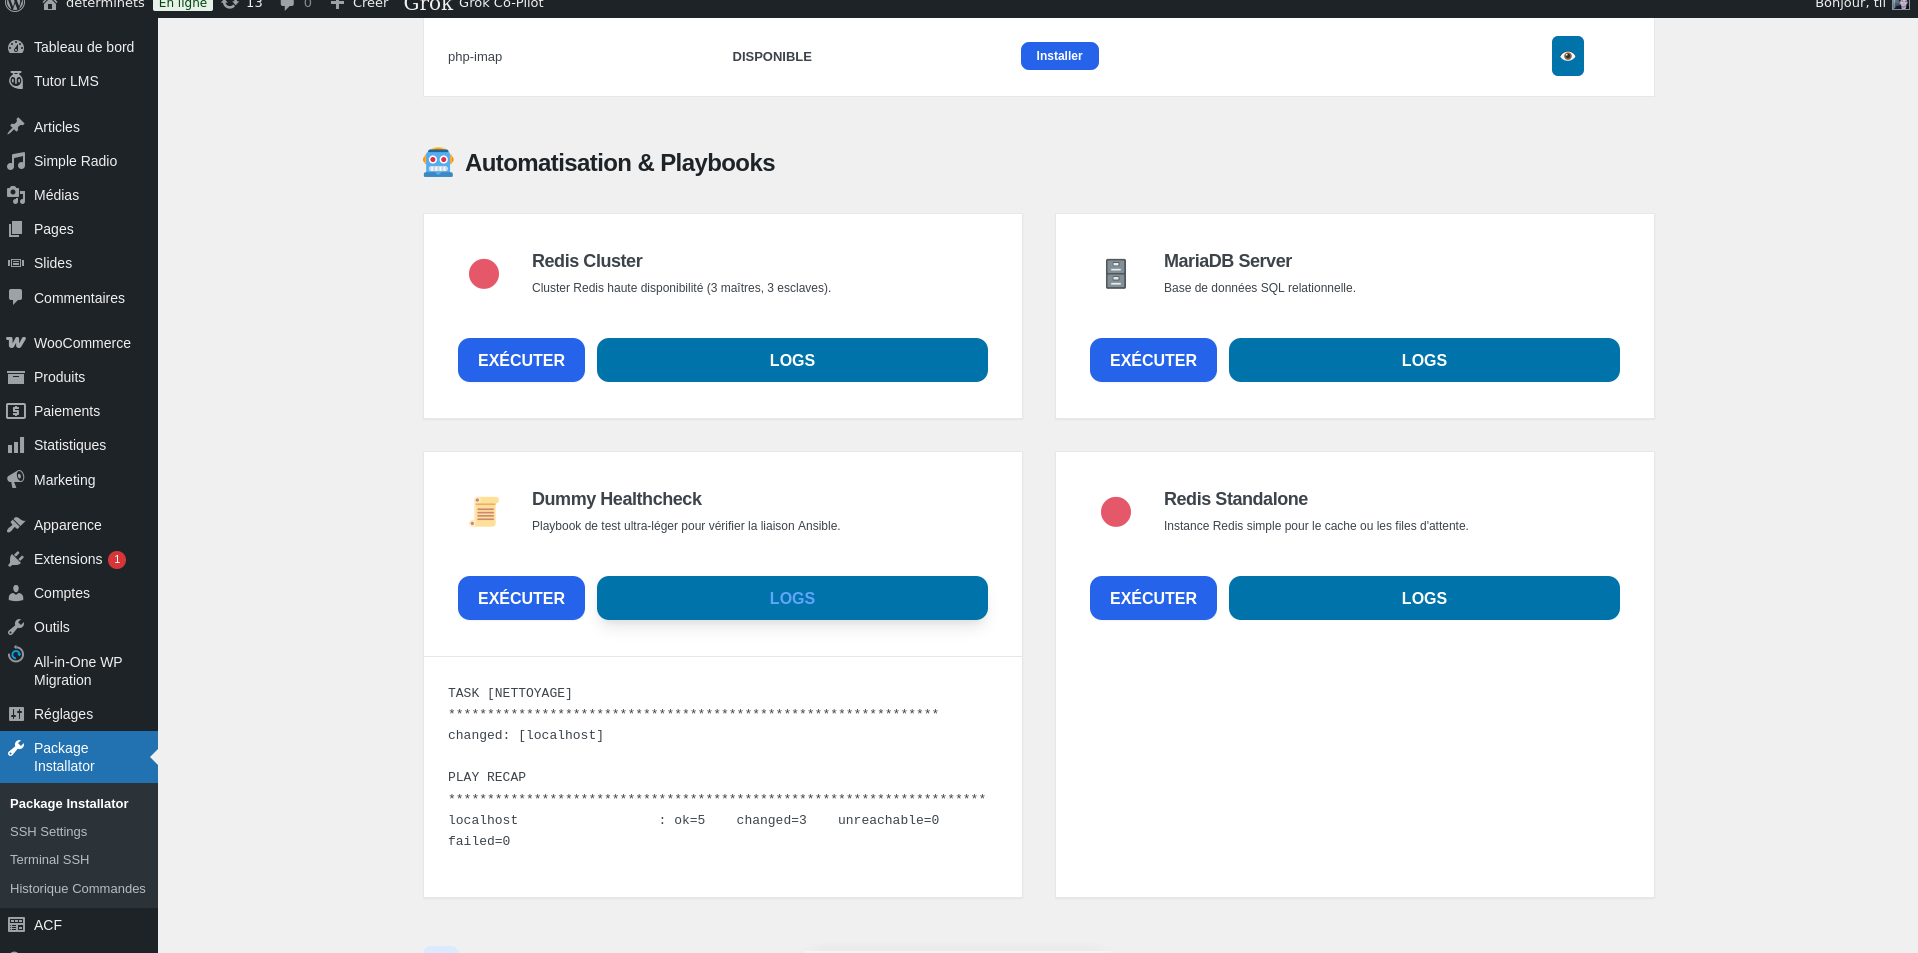The image size is (1918, 953).
Task: Click the Redis Cluster red circle icon
Action: tap(484, 273)
